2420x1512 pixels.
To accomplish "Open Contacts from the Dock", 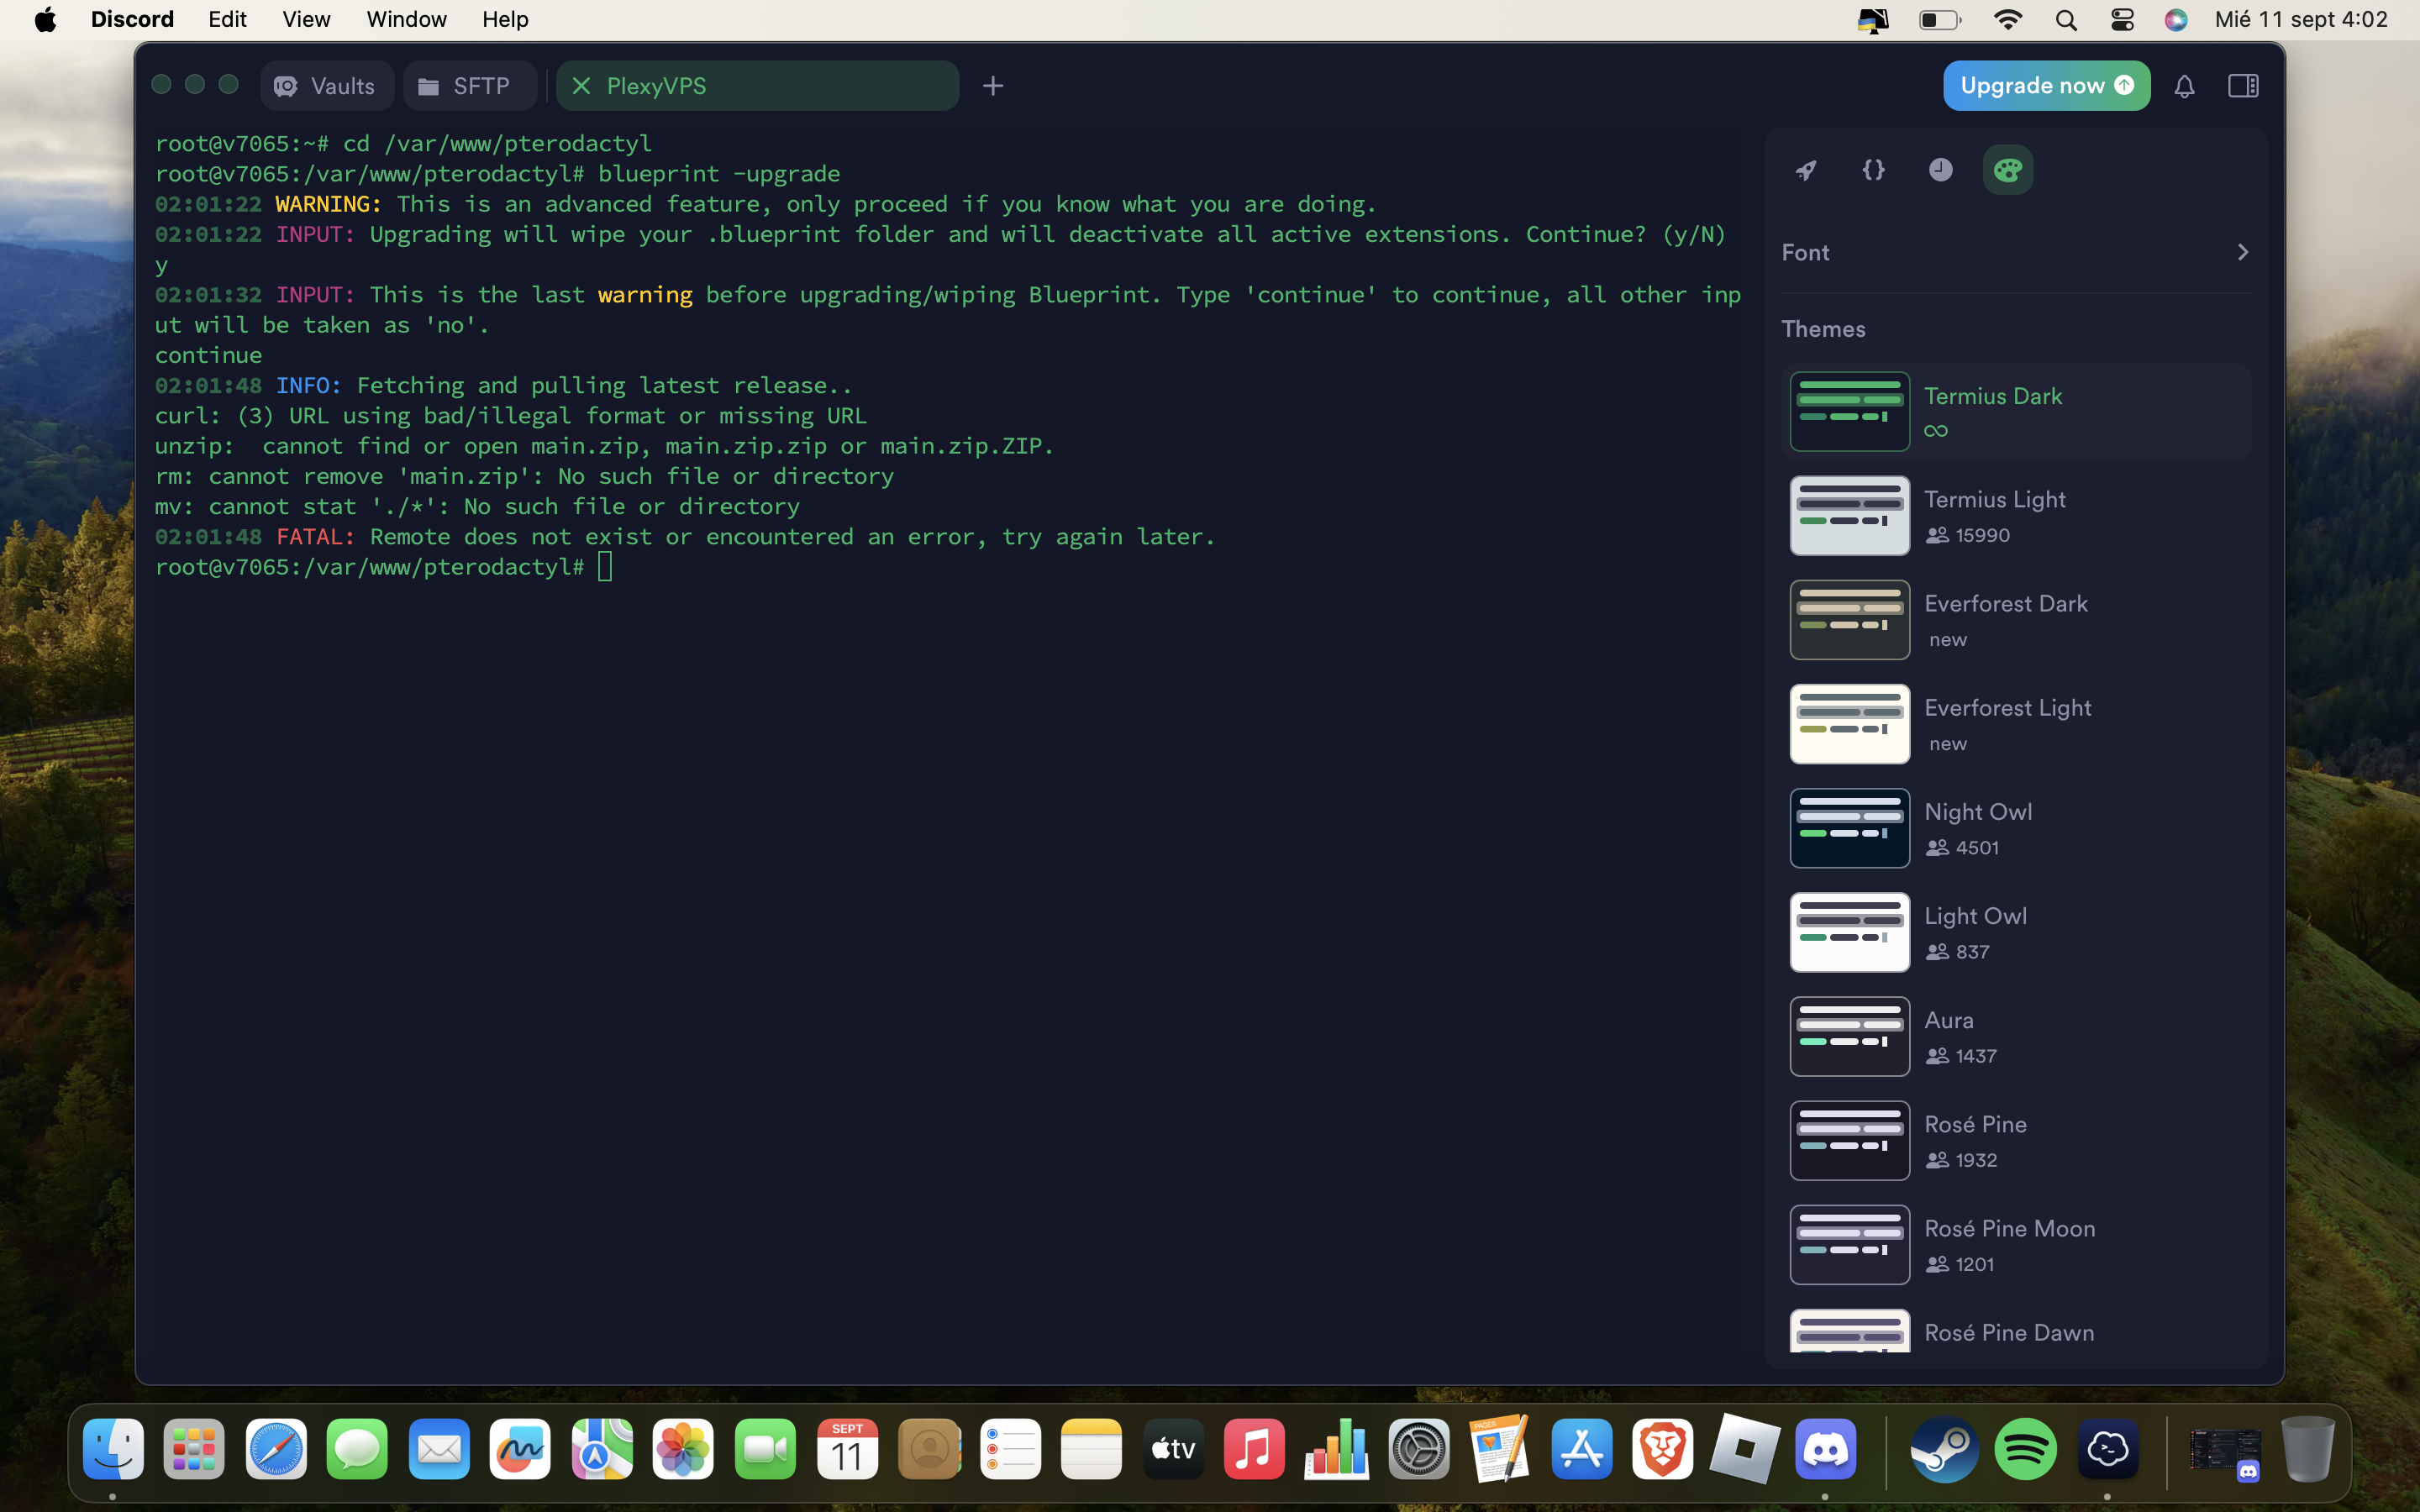I will 929,1449.
